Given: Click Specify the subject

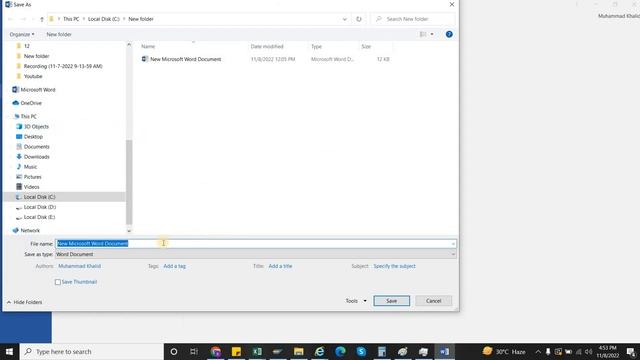Looking at the screenshot, I should (x=394, y=266).
